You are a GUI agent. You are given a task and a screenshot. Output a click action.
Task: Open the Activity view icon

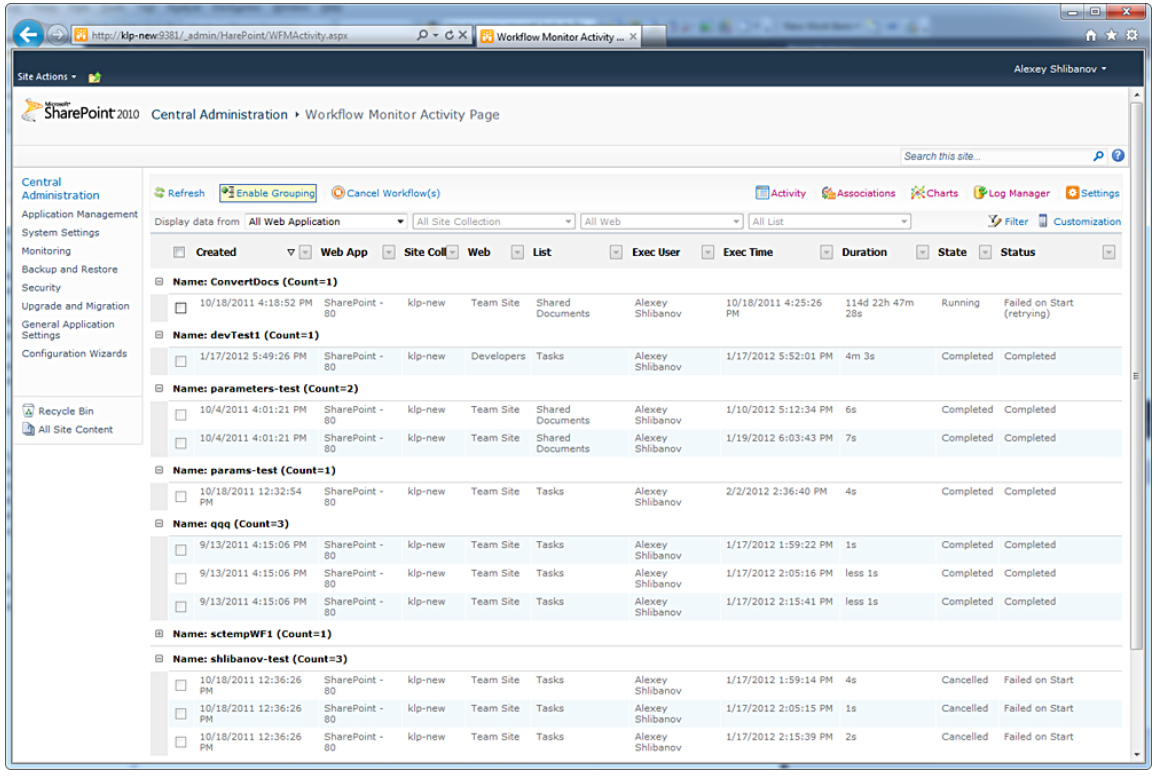click(x=762, y=193)
